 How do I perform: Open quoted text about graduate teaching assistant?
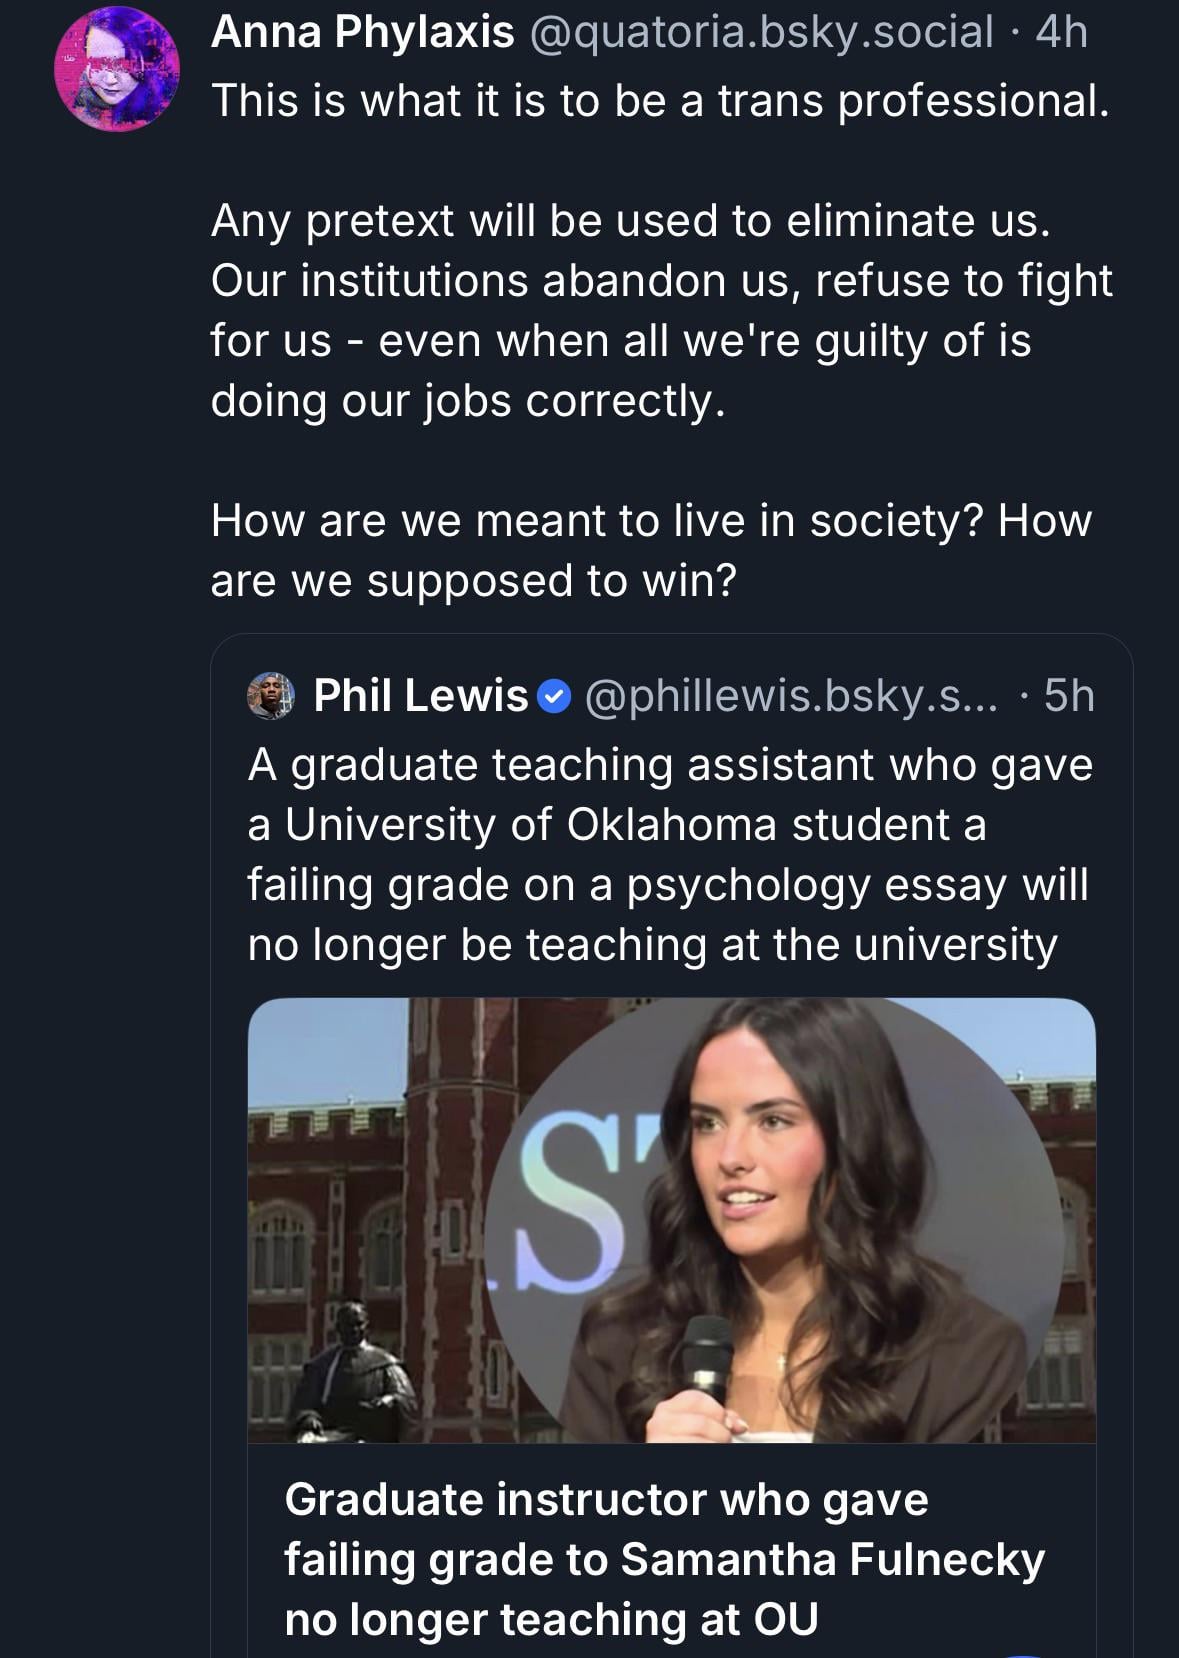click(670, 855)
